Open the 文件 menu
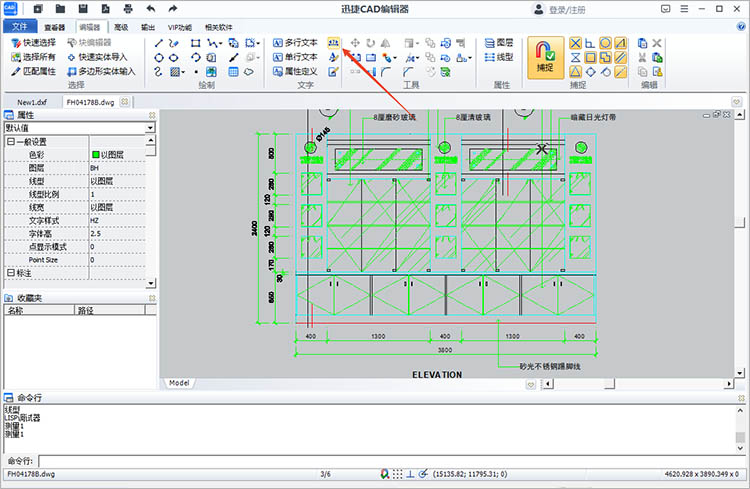 point(20,26)
